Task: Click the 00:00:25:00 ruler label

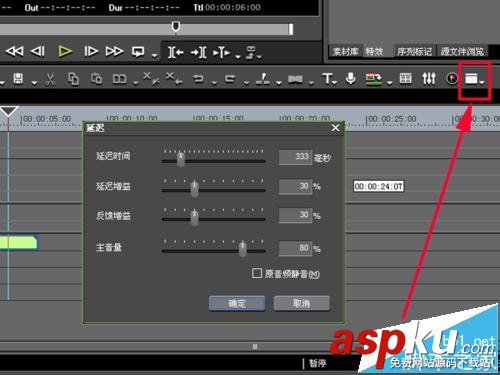Action: tap(392, 119)
